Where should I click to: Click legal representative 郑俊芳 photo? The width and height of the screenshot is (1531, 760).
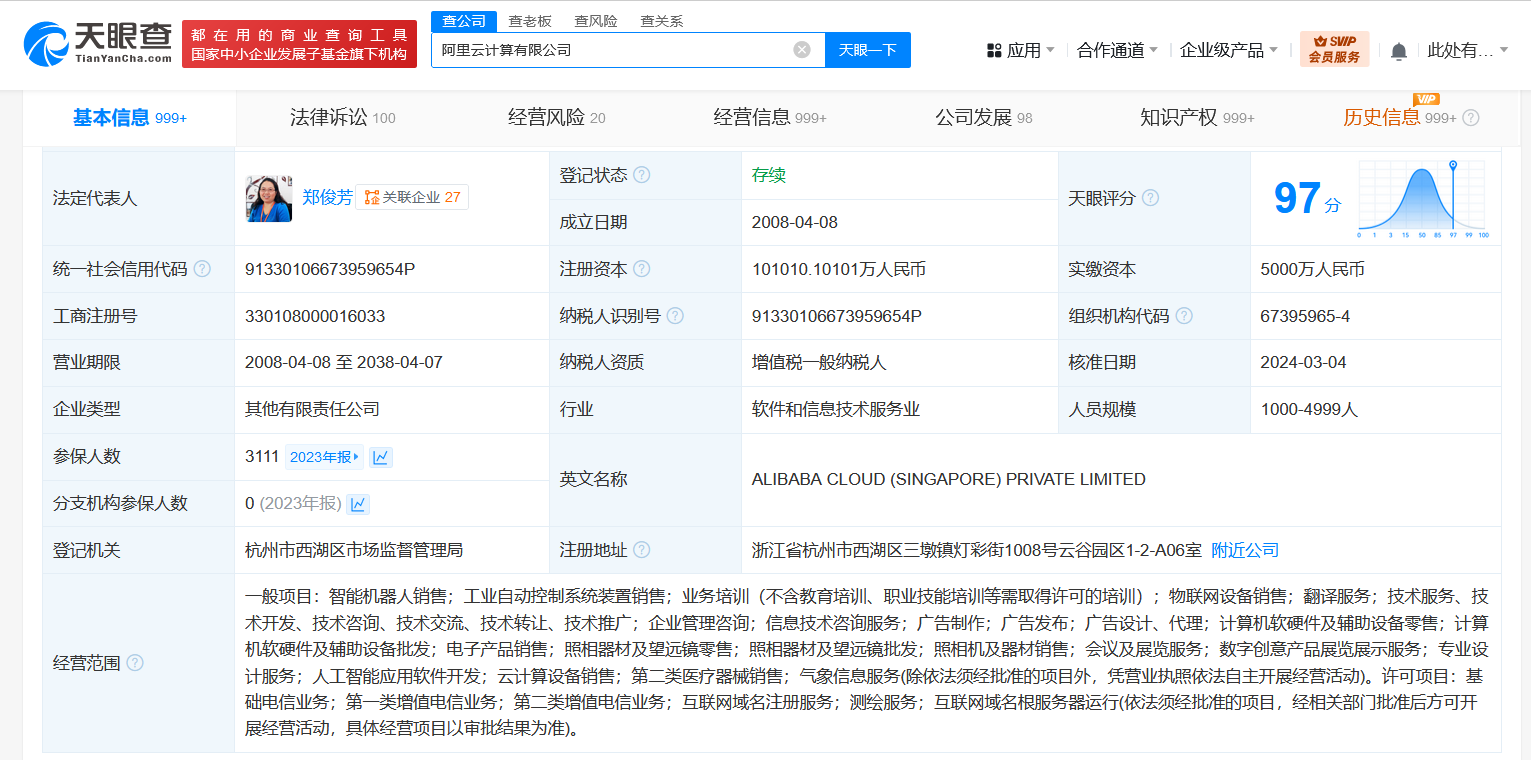point(269,198)
